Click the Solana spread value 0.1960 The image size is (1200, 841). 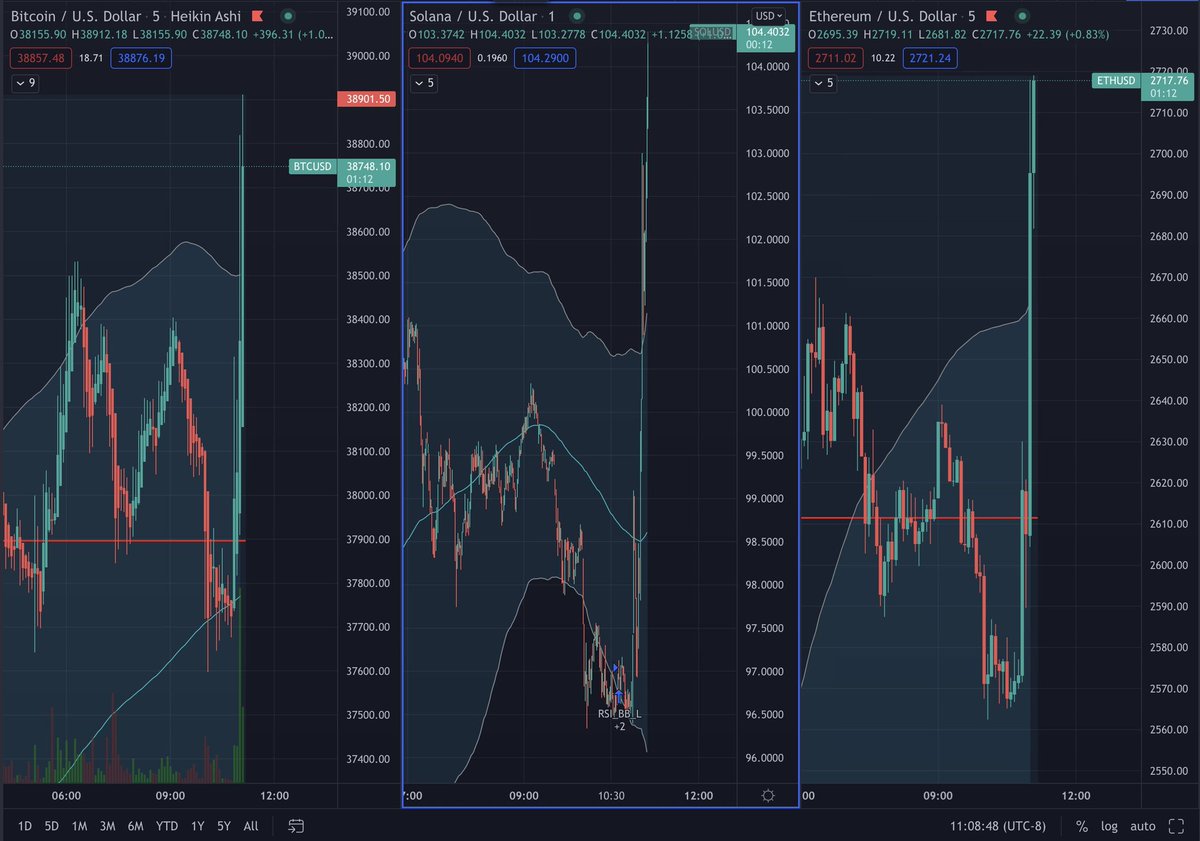coord(490,58)
